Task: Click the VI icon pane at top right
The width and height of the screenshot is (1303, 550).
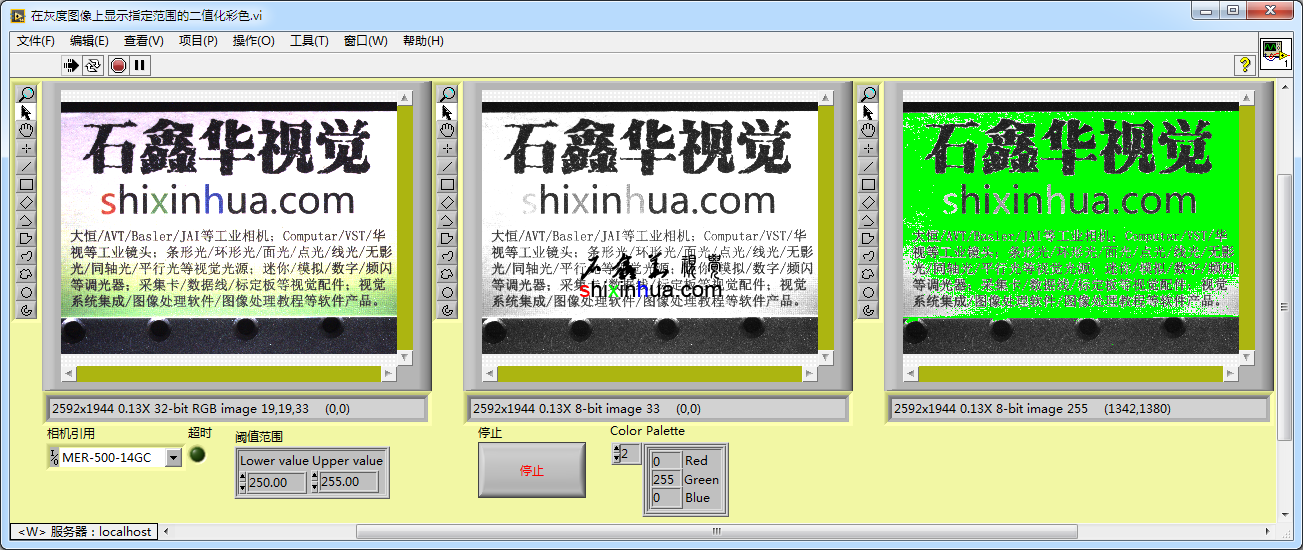Action: (1275, 52)
